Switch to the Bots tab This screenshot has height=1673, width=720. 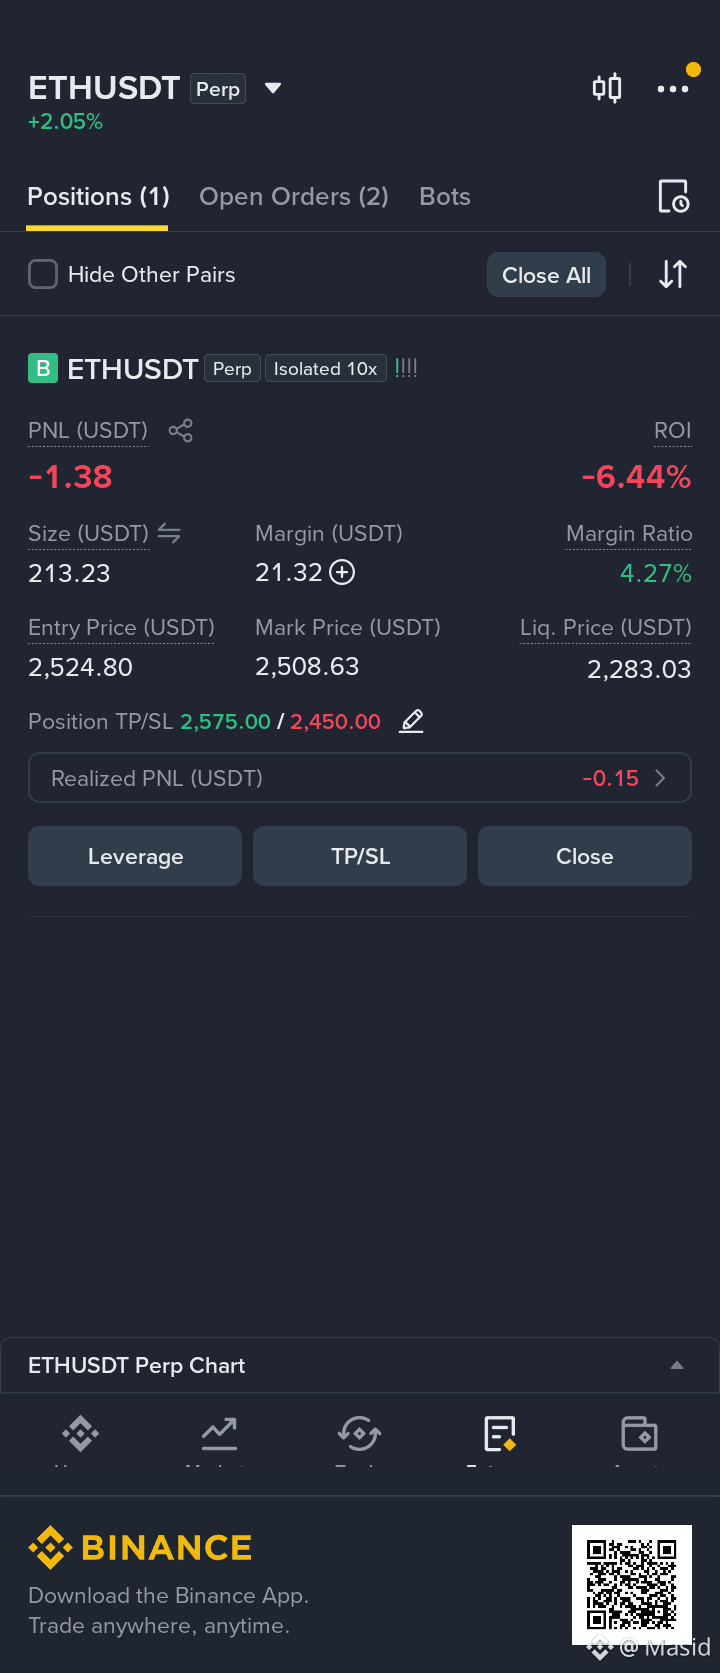(445, 196)
